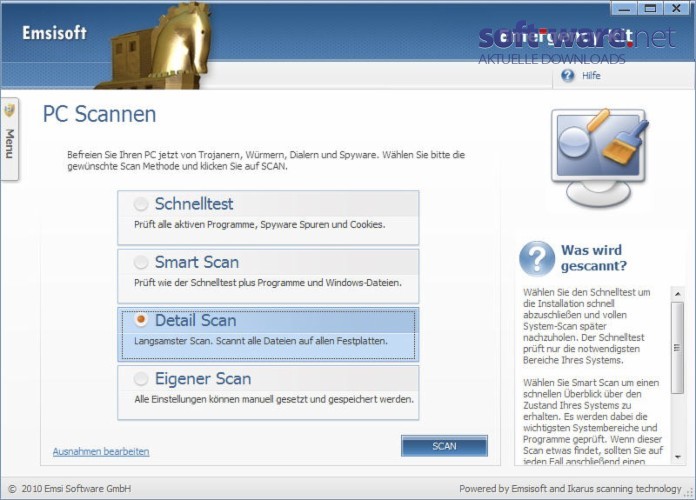Click the 'Smart Scan' option title
Screen dimensions: 696x500
coord(197,262)
